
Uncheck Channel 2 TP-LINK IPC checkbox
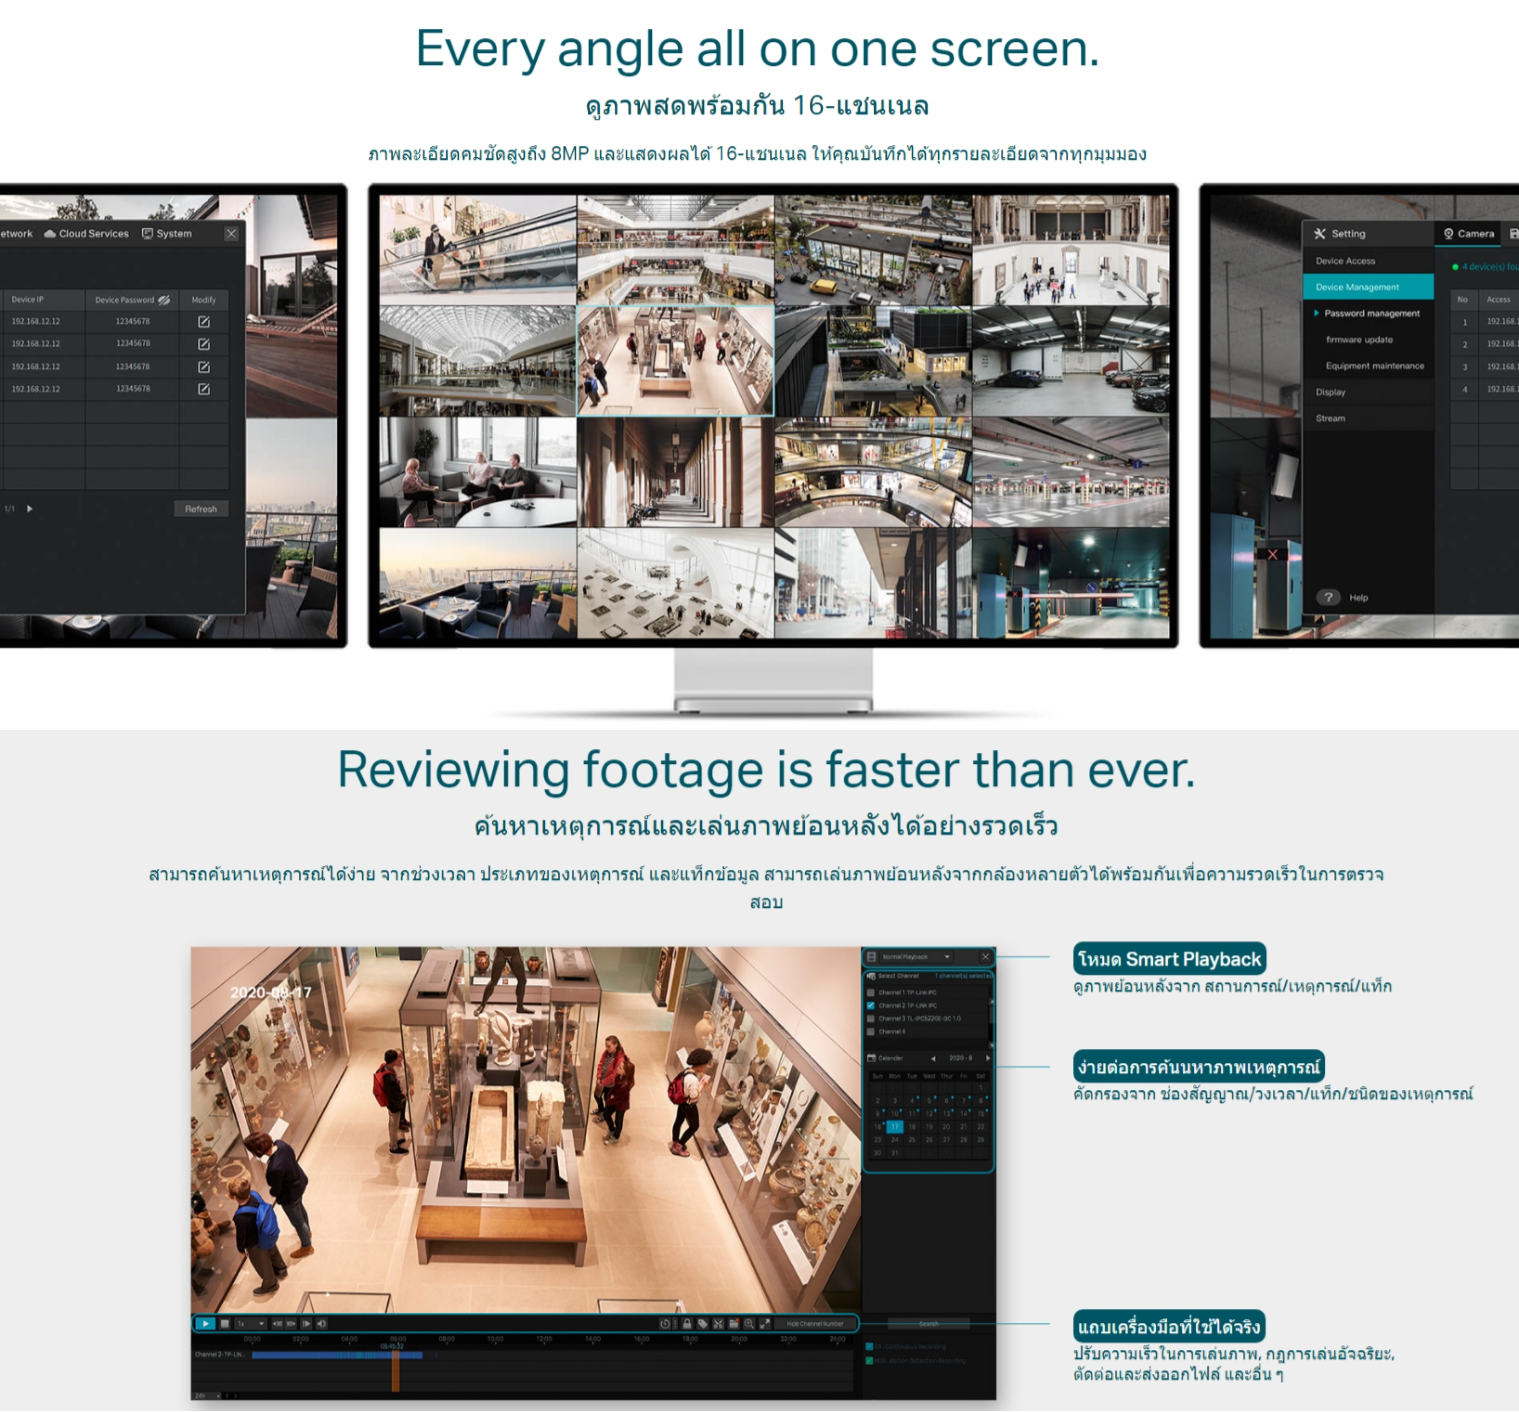(871, 1006)
